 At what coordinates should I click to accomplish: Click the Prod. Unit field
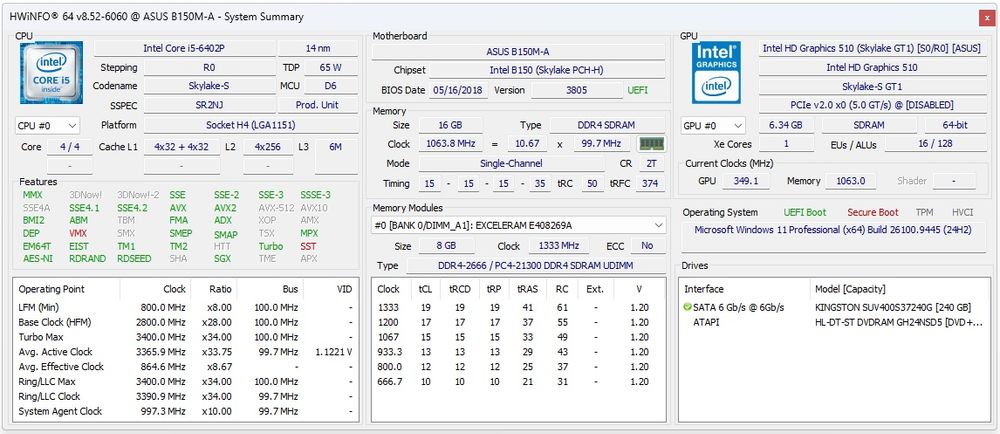[318, 105]
